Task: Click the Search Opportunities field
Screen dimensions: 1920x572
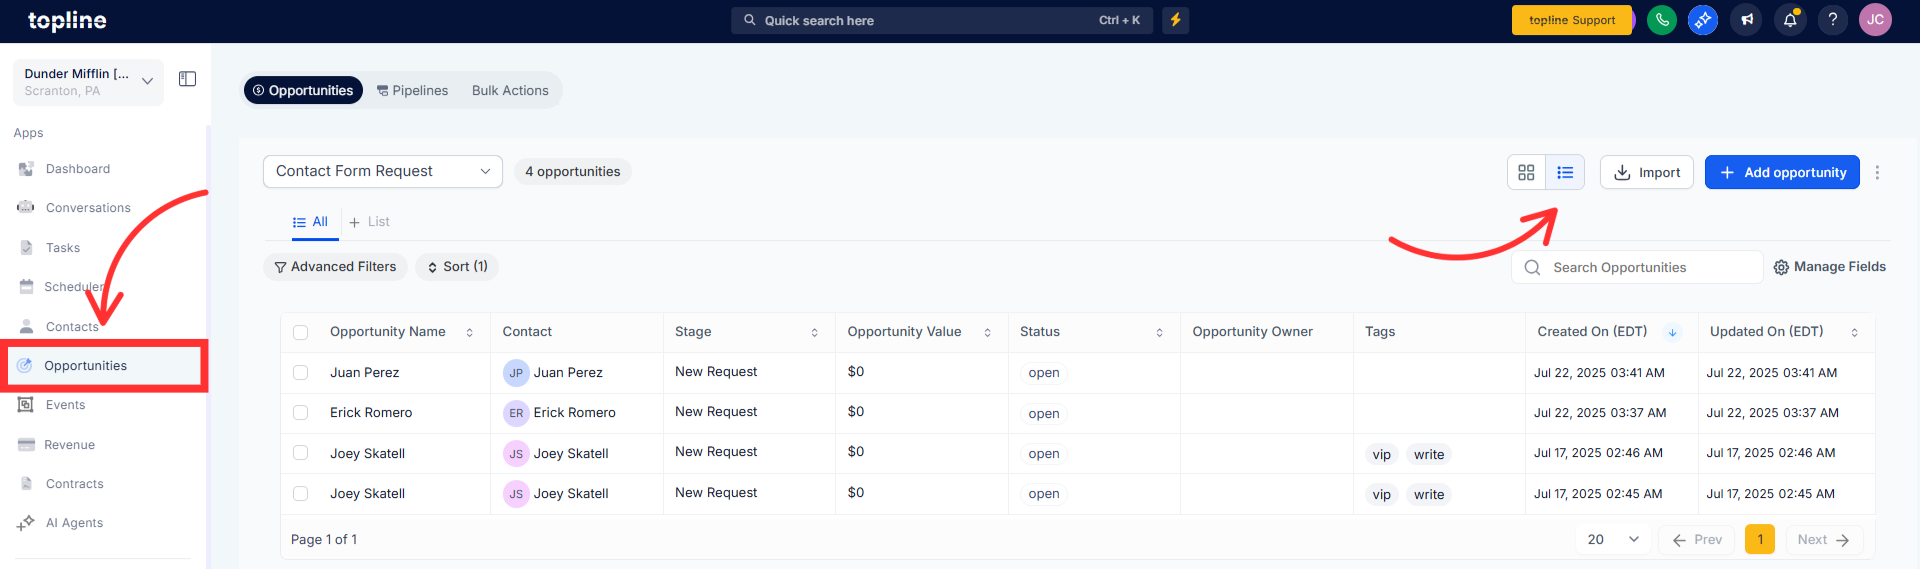Action: point(1637,267)
